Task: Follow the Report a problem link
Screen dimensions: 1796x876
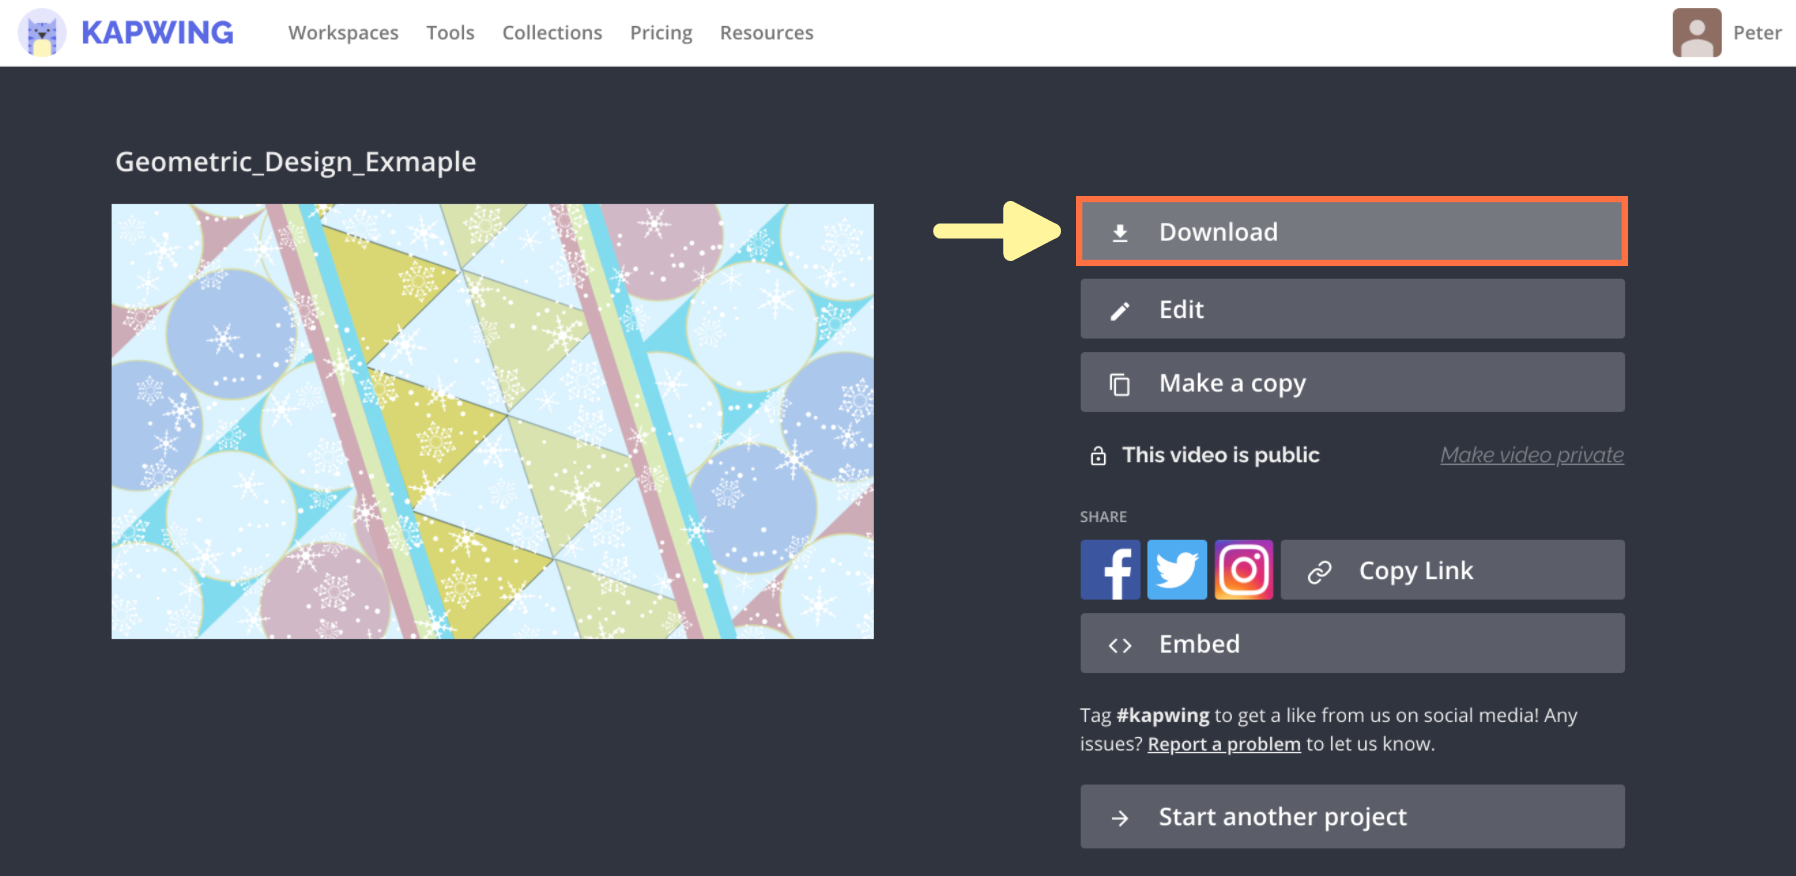Action: coord(1224,744)
